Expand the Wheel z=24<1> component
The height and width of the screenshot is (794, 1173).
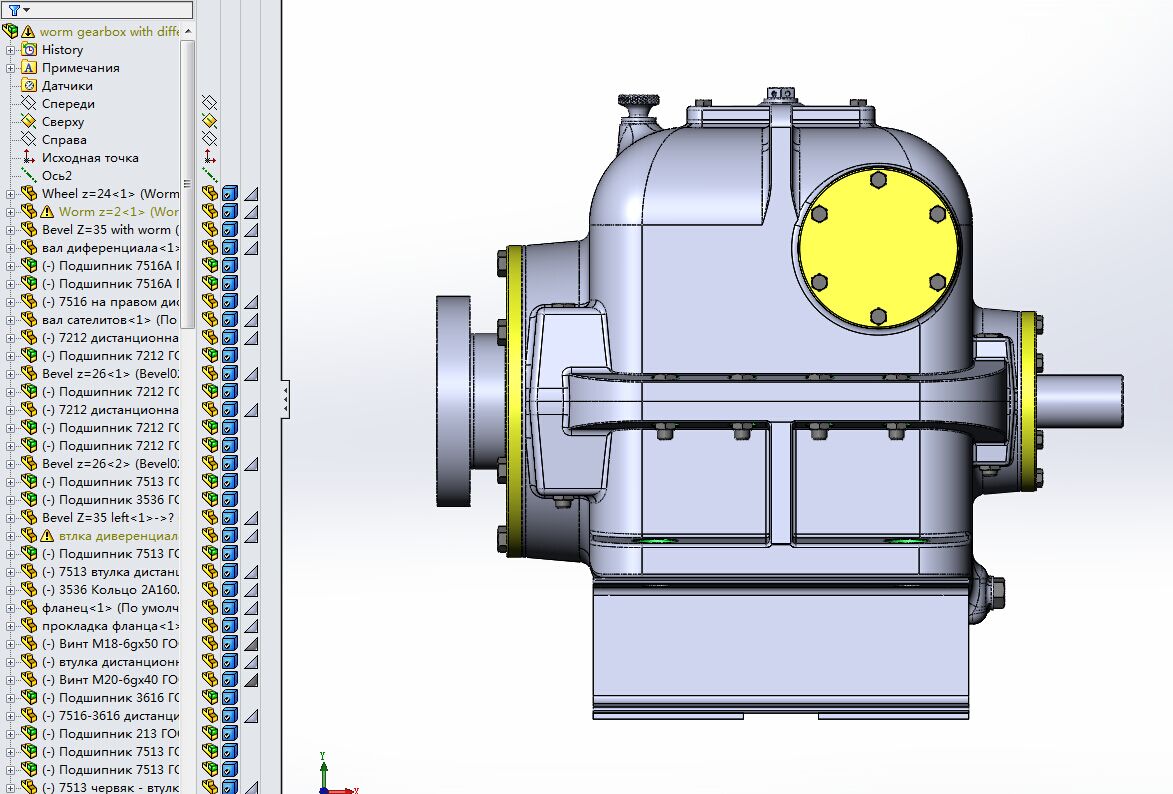point(10,194)
